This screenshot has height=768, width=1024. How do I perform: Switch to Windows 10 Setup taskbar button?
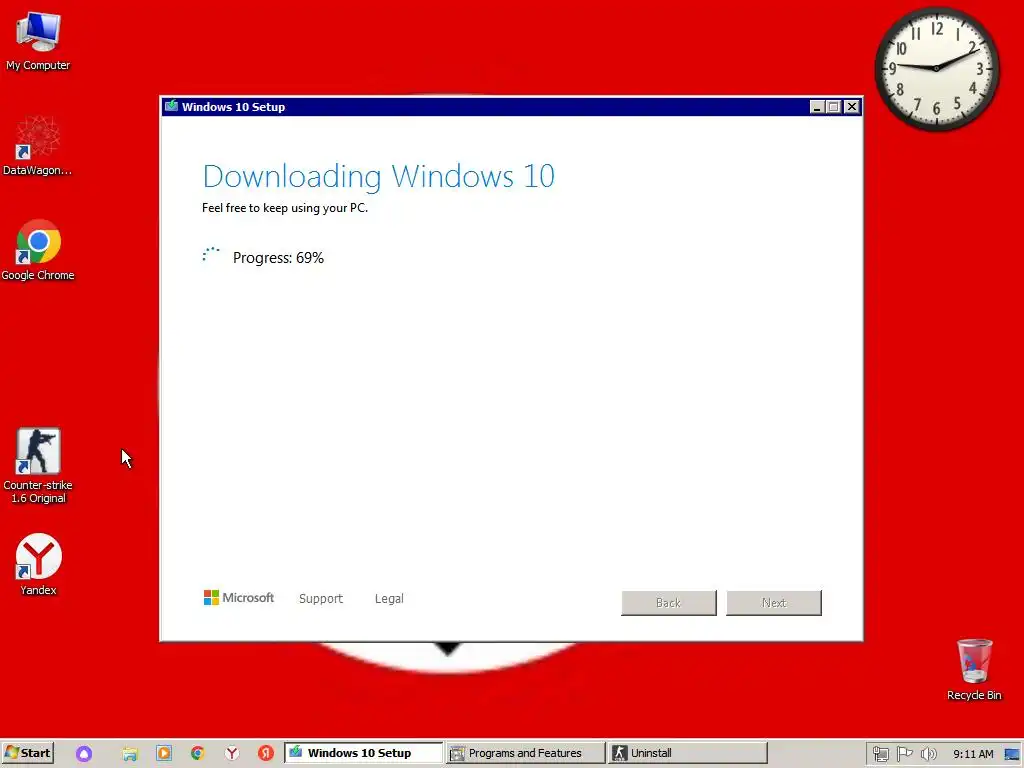[363, 753]
